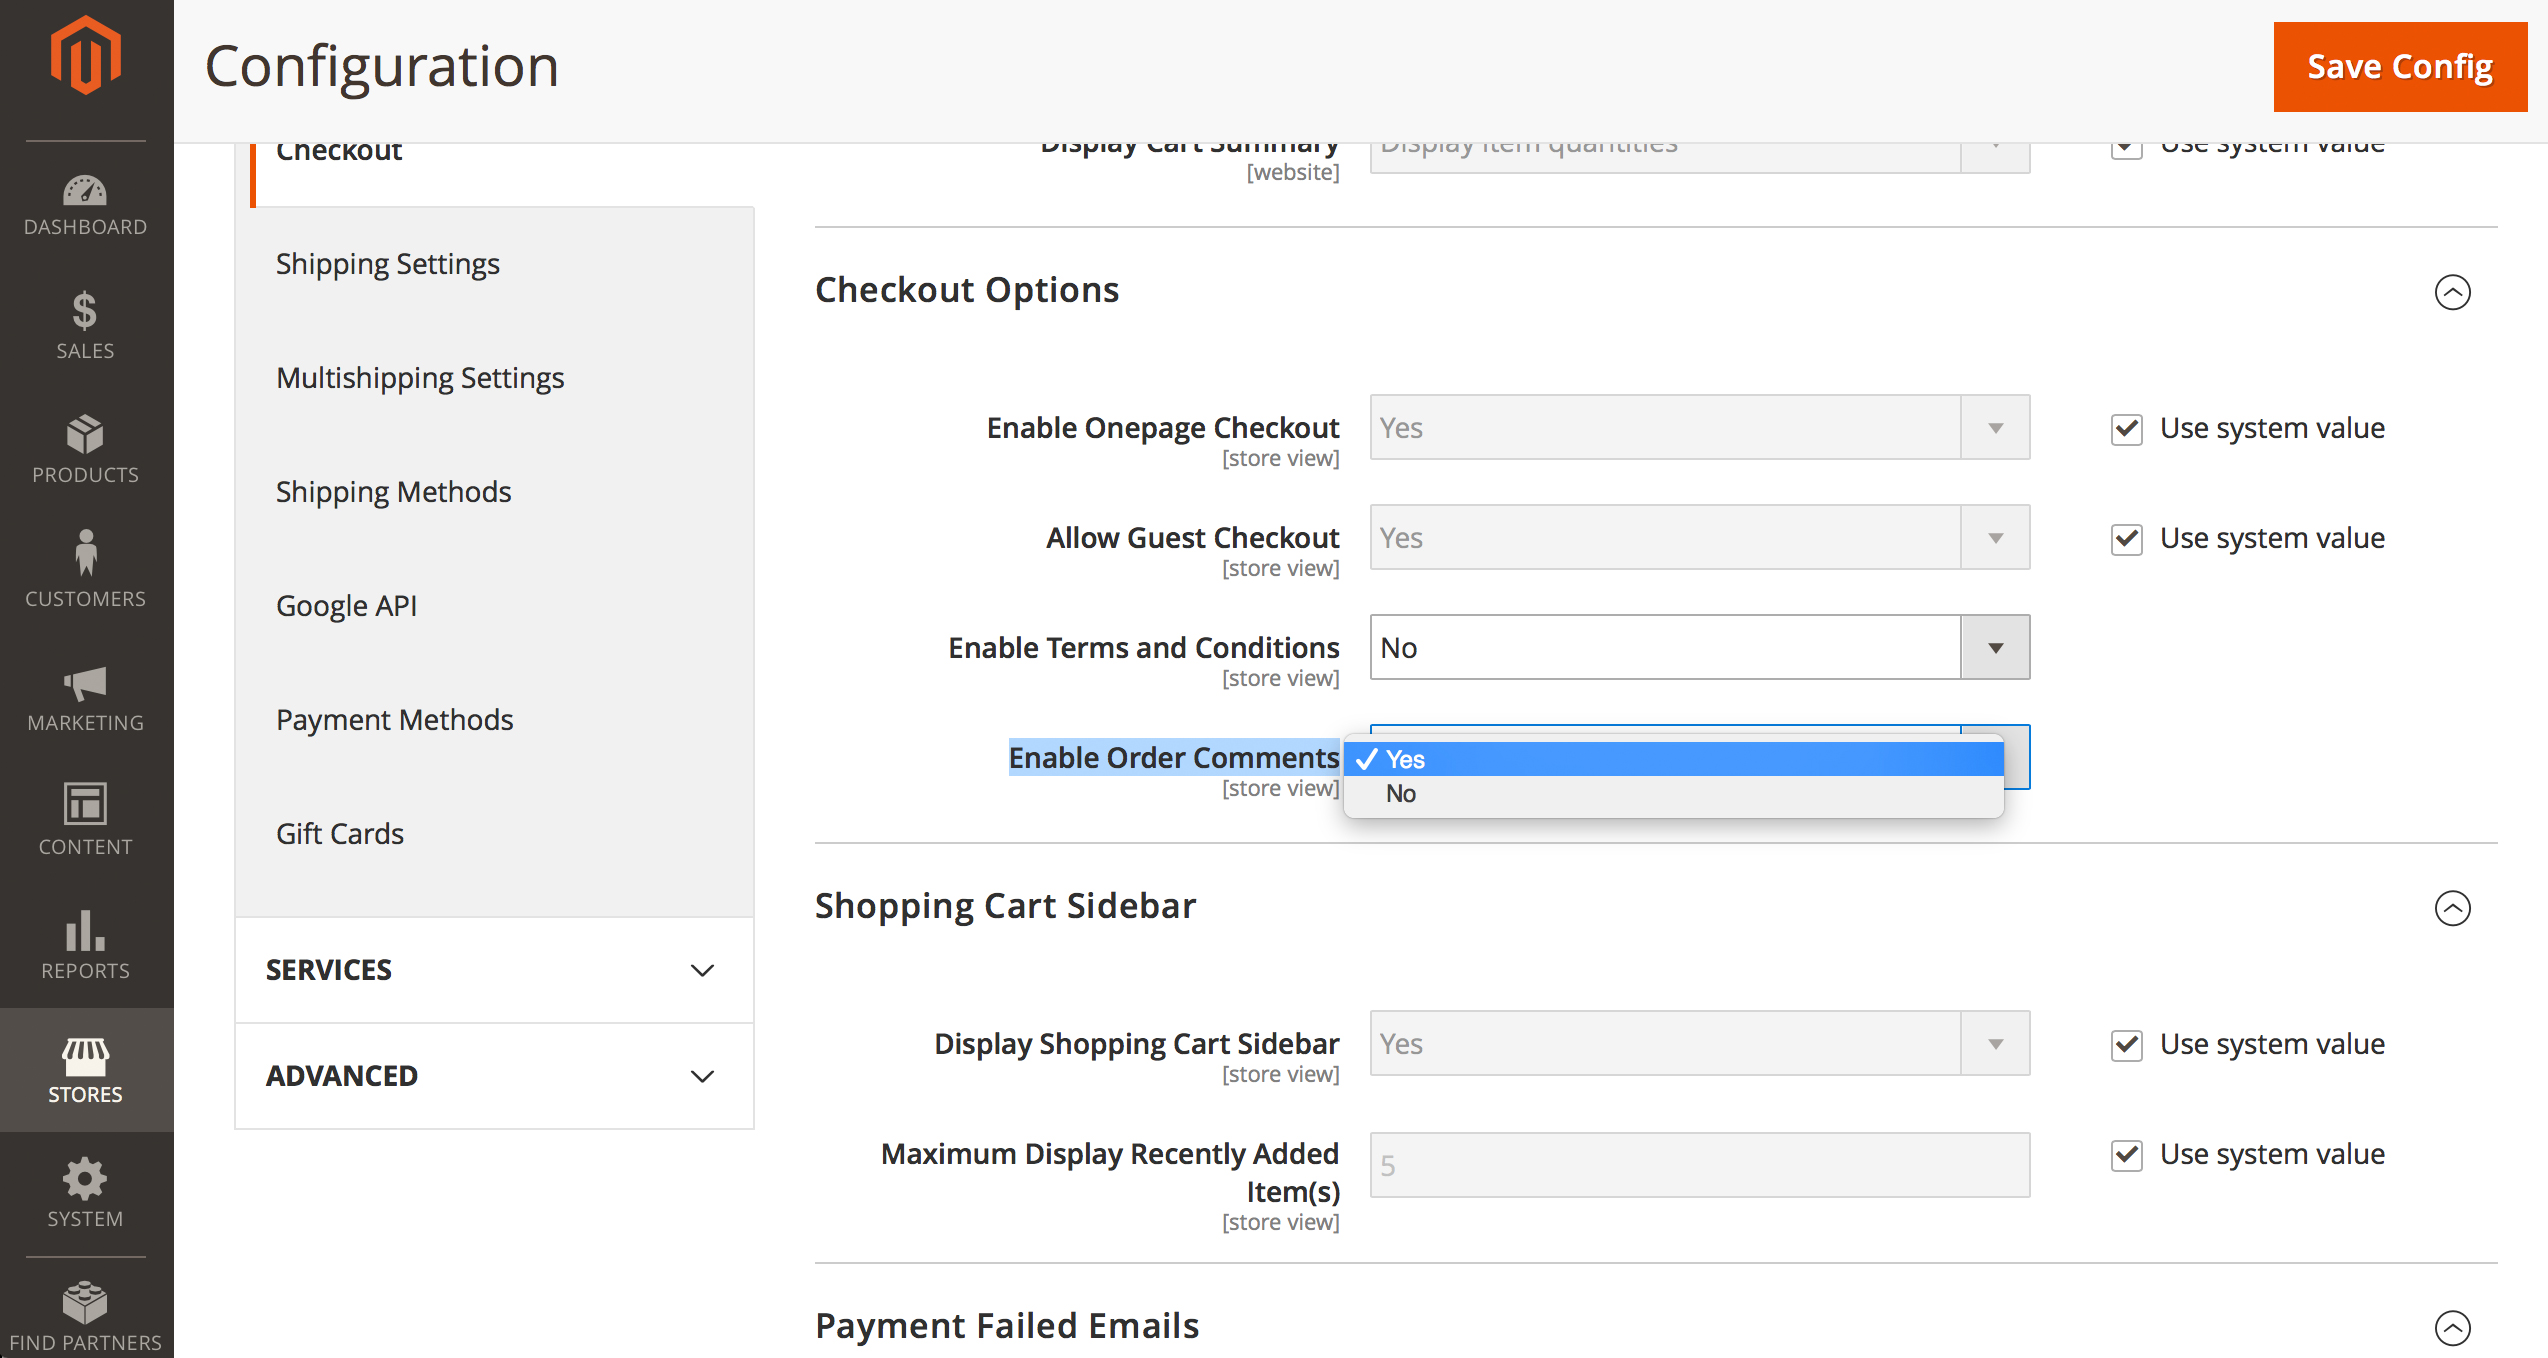Click the Save Config button

coord(2400,67)
